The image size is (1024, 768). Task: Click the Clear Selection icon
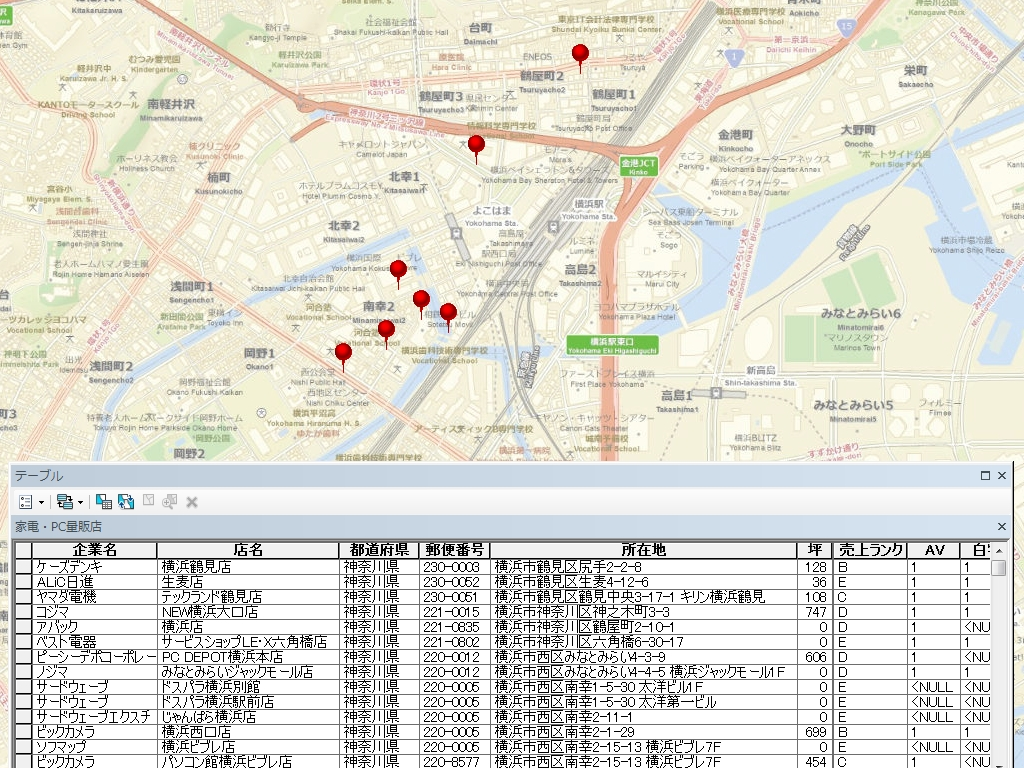149,501
